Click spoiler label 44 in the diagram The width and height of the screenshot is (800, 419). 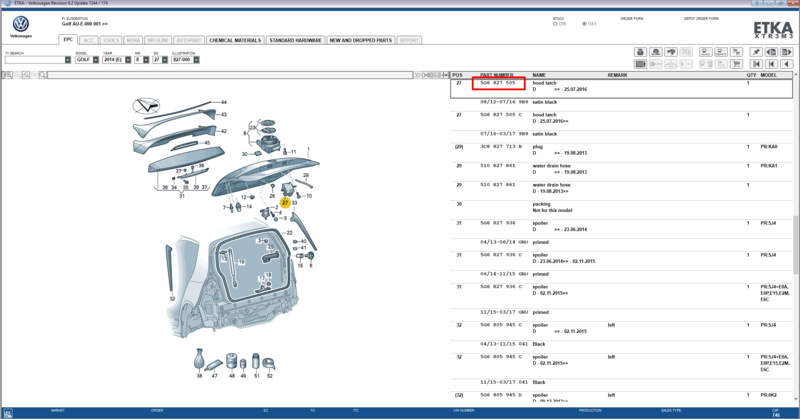click(223, 103)
